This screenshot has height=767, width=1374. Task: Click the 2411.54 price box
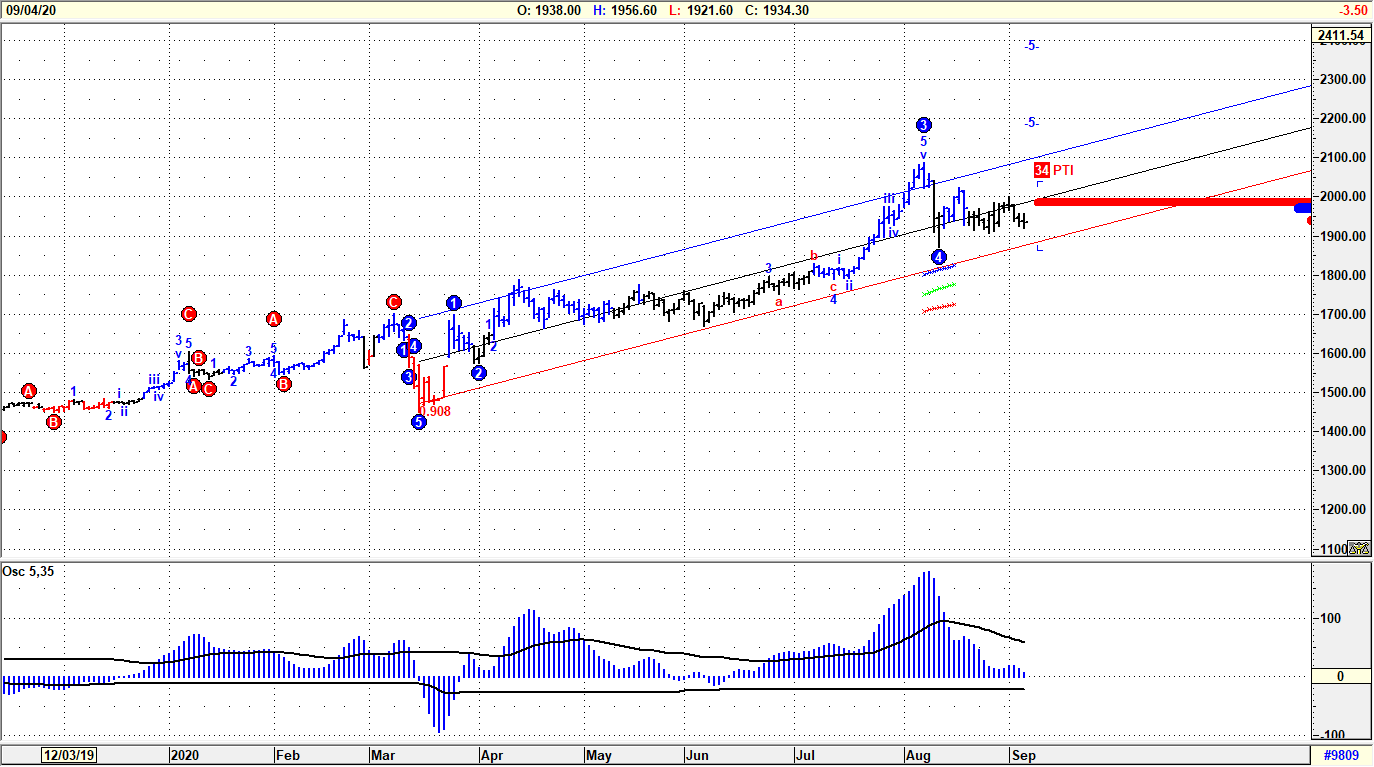(x=1341, y=36)
